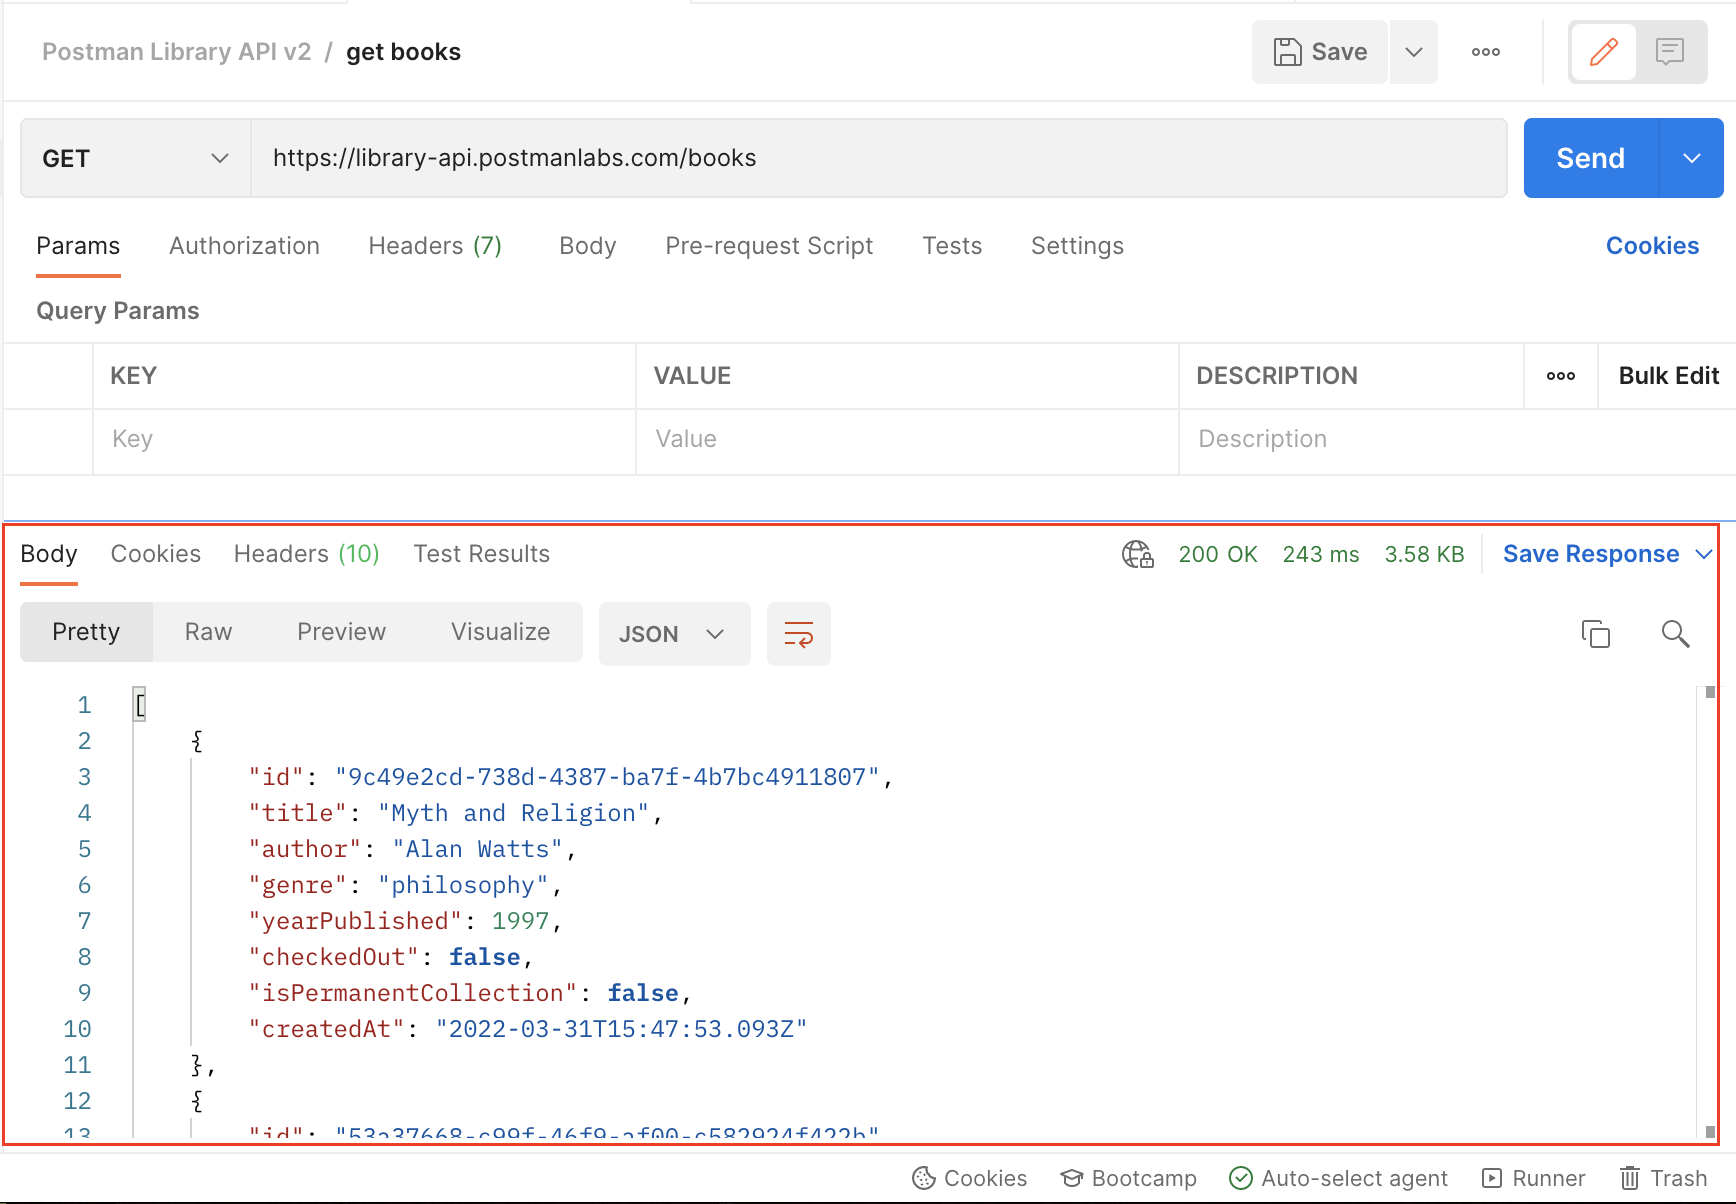This screenshot has width=1736, height=1204.
Task: Toggle line wrapping in response viewer
Action: click(x=798, y=633)
